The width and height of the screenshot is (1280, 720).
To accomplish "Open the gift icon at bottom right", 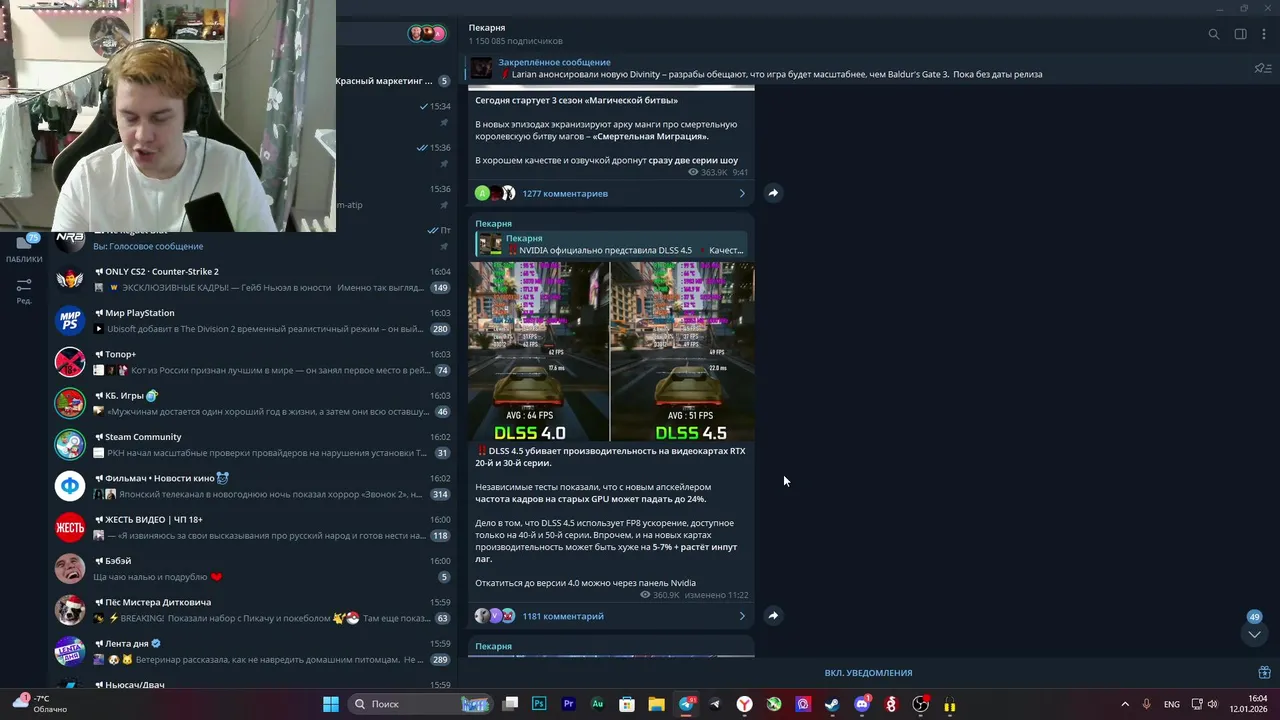I will [x=1264, y=673].
